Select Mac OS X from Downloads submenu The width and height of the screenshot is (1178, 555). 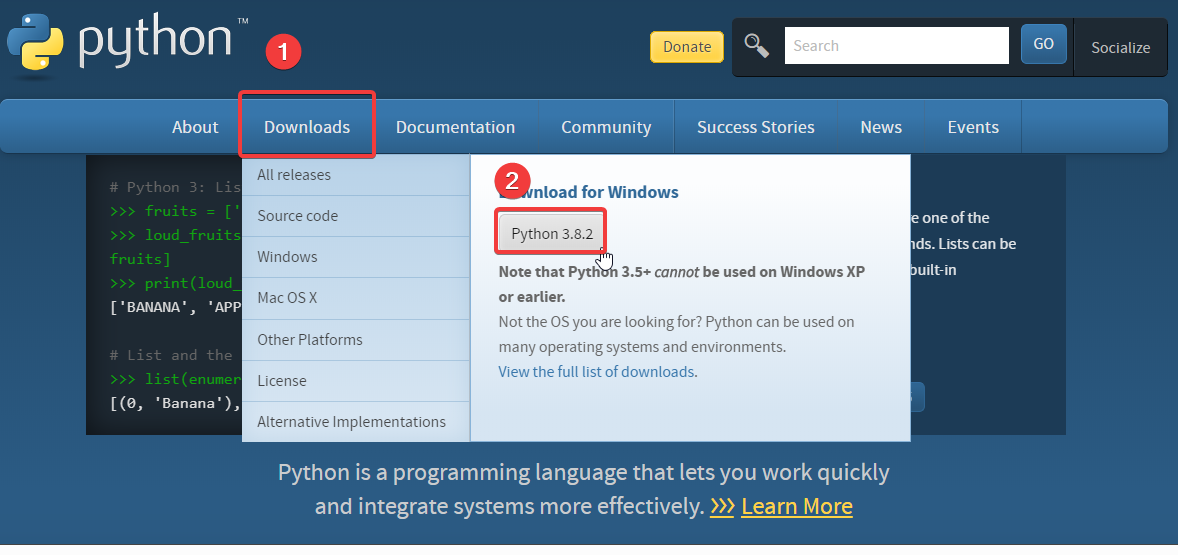click(356, 298)
